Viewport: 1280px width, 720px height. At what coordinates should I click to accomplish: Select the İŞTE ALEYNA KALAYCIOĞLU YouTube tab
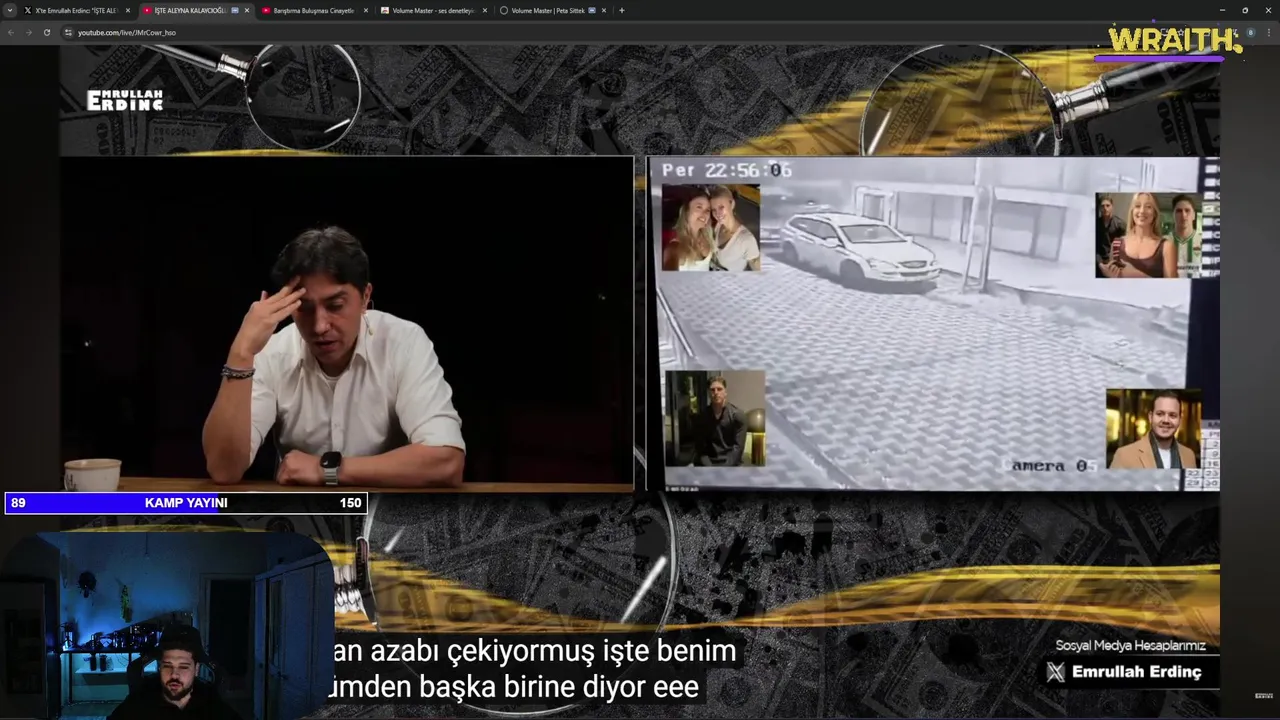(190, 10)
